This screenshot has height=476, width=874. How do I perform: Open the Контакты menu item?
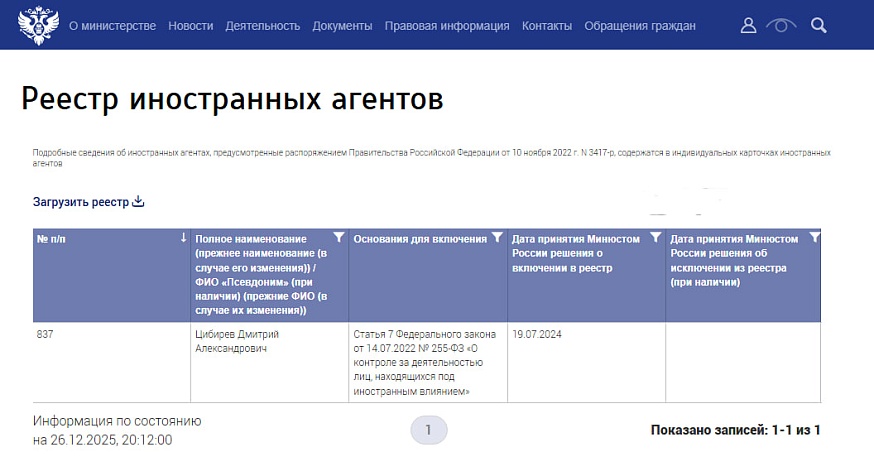point(547,26)
